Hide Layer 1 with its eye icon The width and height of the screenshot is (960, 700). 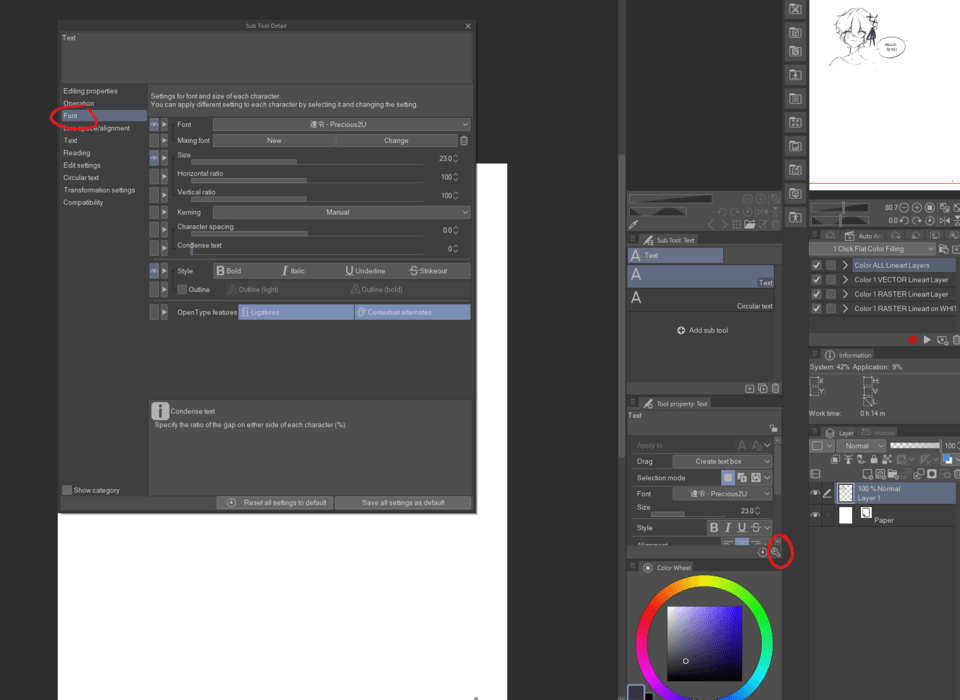[815, 493]
